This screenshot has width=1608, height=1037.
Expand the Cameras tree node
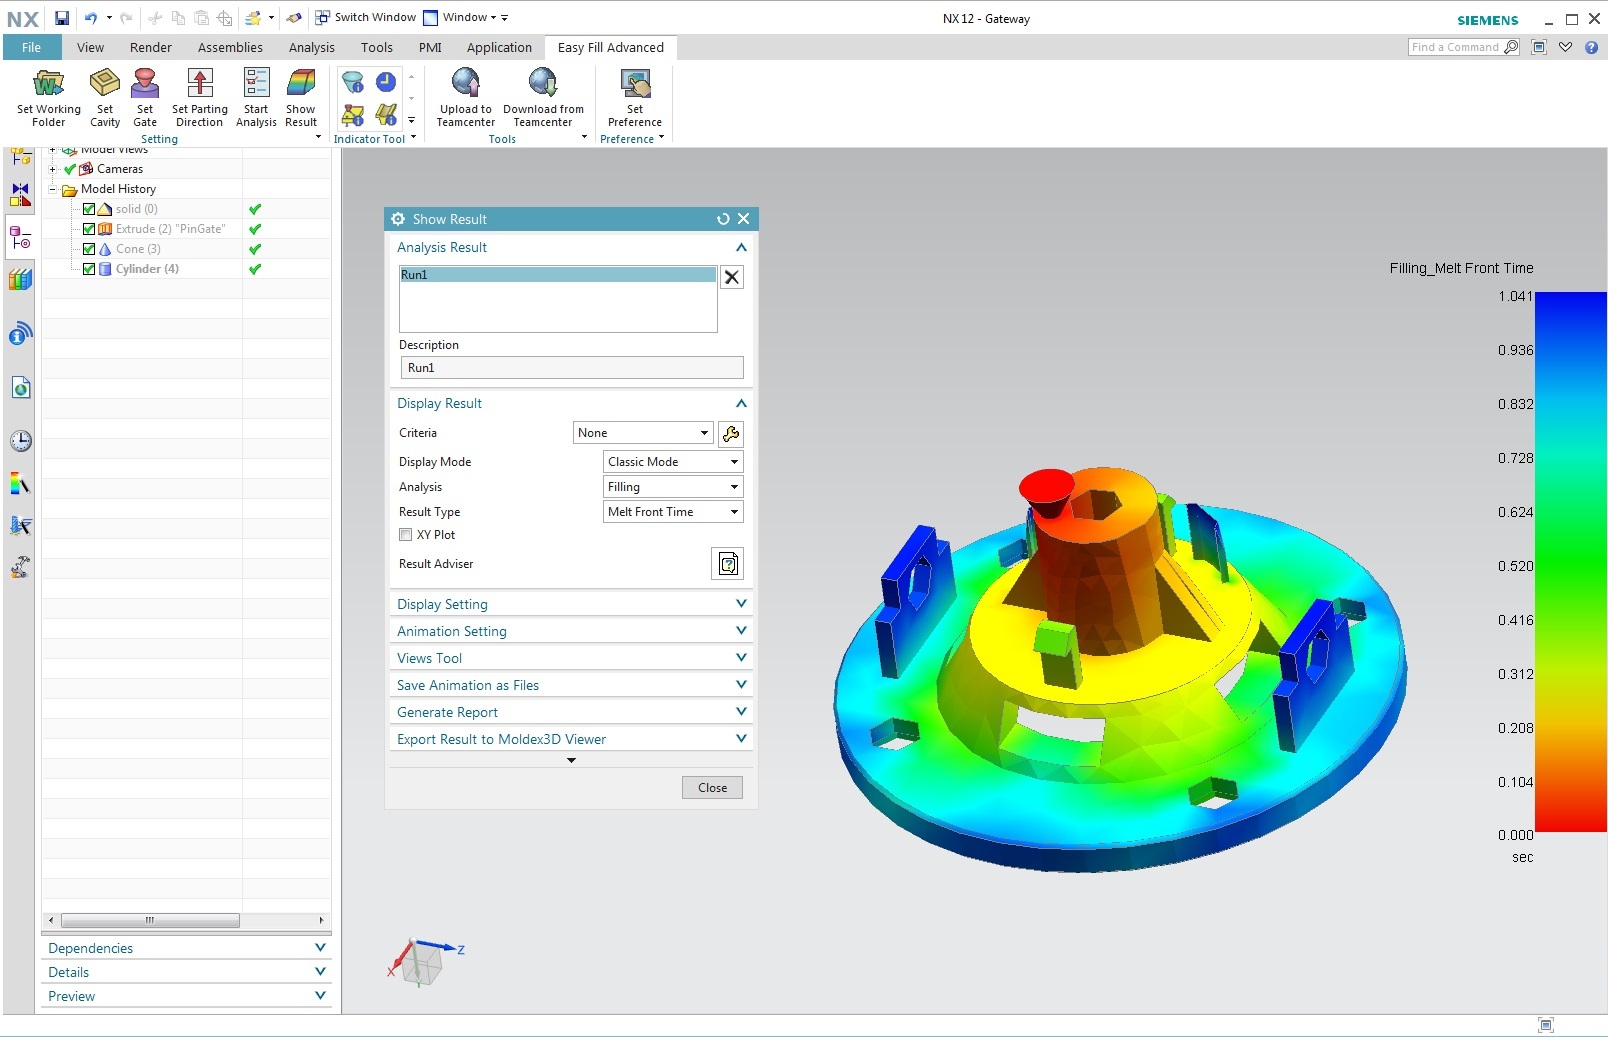pos(52,169)
